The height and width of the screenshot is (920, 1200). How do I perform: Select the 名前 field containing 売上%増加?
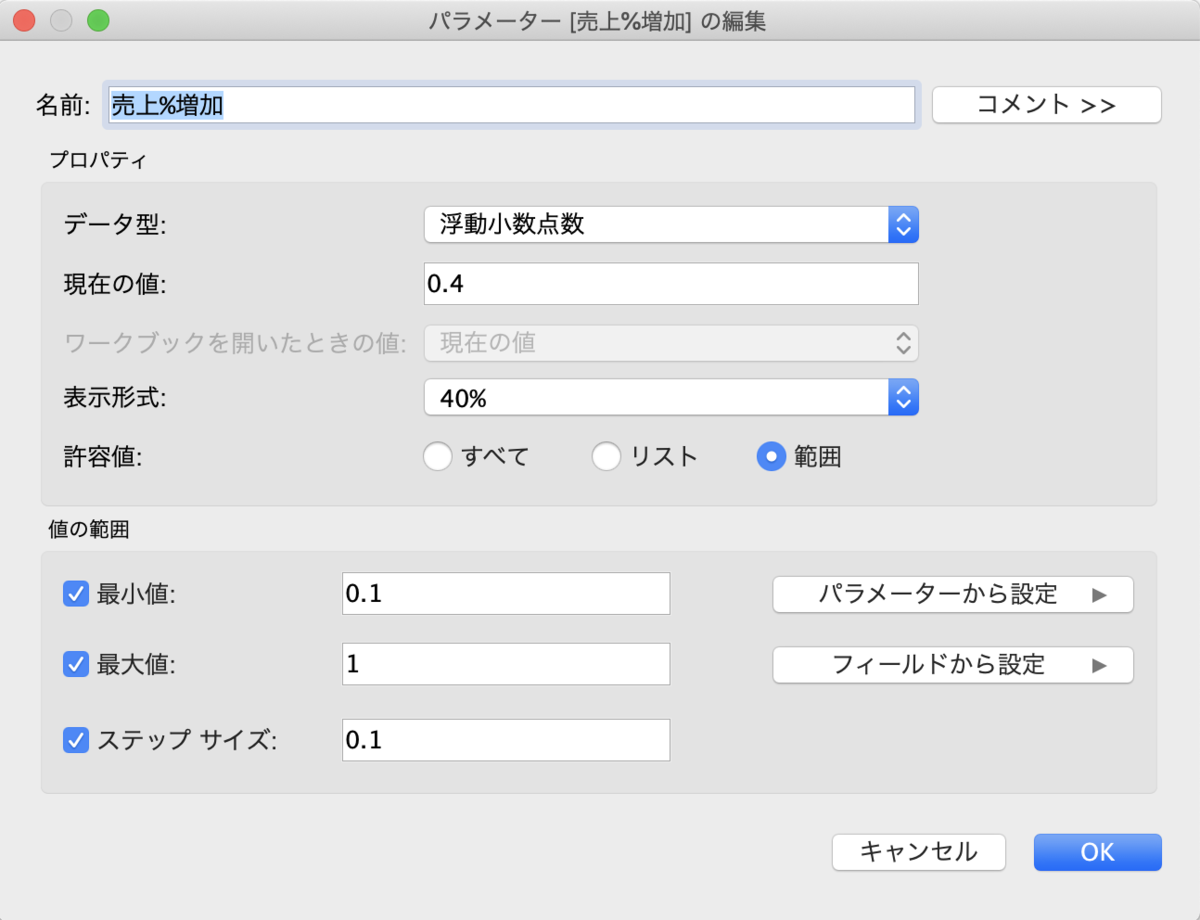tap(511, 104)
